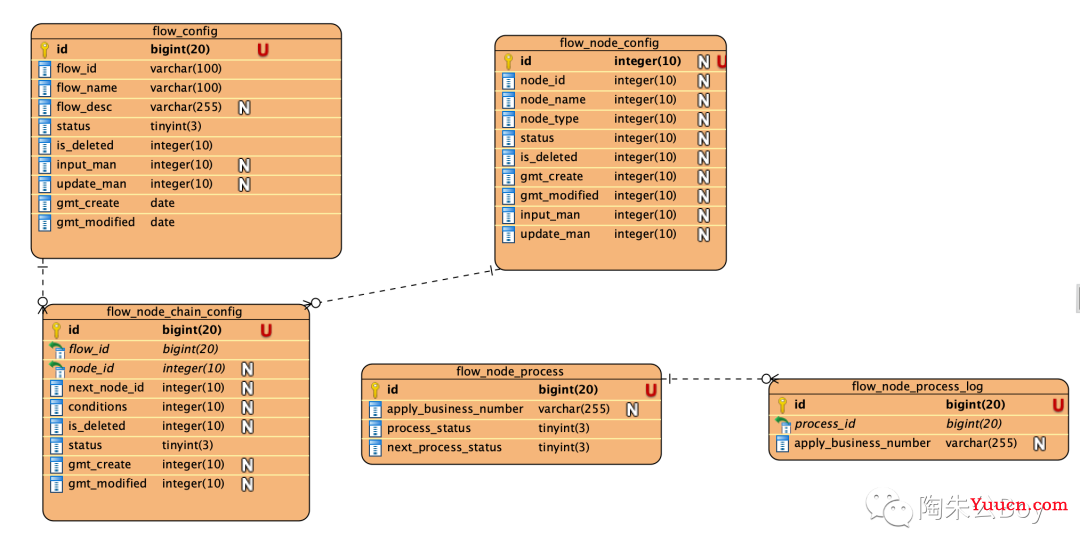Click column icon of flow_node_process_log apply_business_number
This screenshot has height=559, width=1080.
782,443
